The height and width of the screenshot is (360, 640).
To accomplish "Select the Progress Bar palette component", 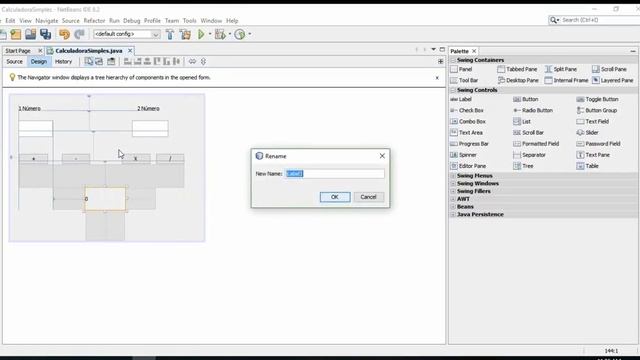I will point(470,144).
